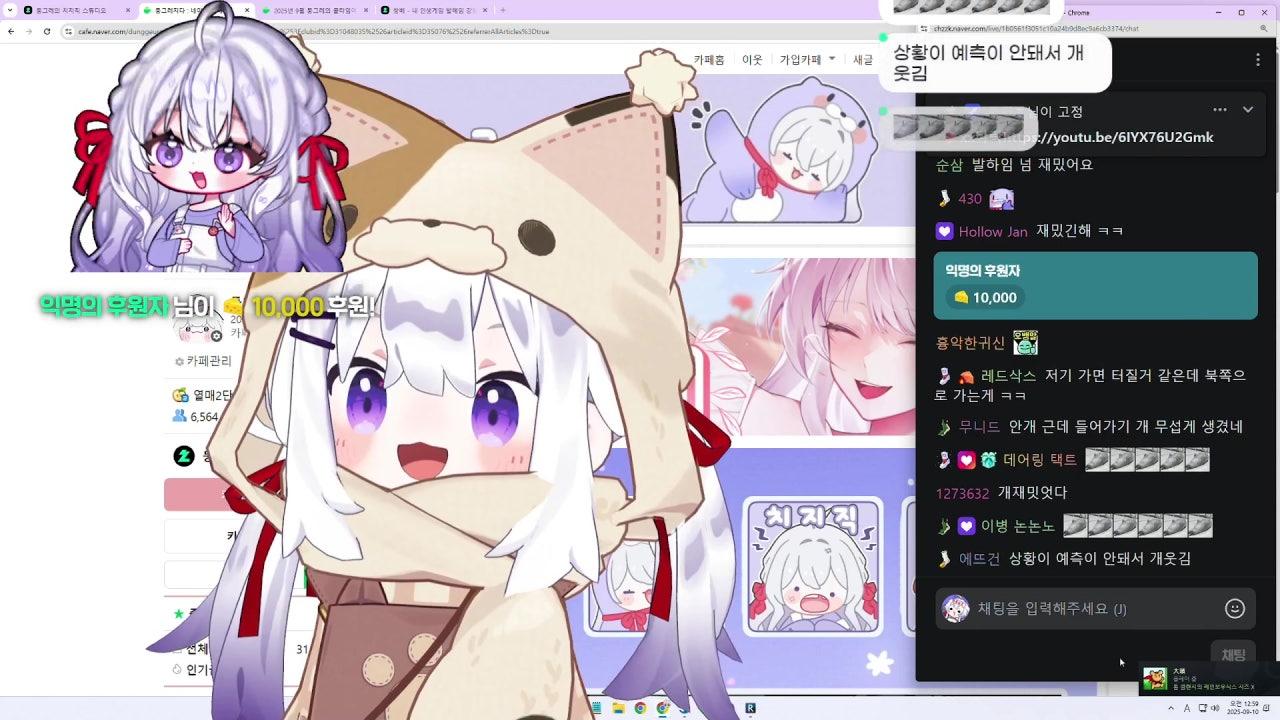1280x720 pixels.
Task: Click the username 흉악한귀신 in chat
Action: (x=970, y=343)
